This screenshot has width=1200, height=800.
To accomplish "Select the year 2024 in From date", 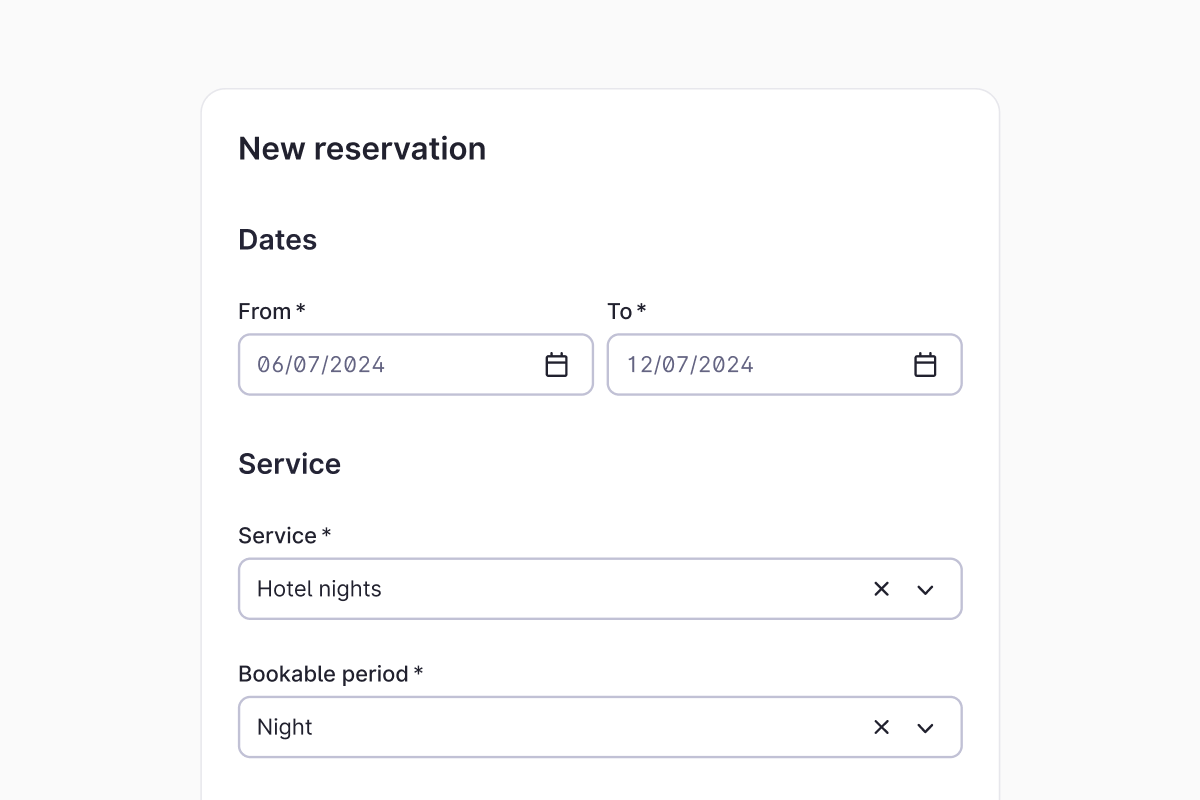I will click(358, 365).
